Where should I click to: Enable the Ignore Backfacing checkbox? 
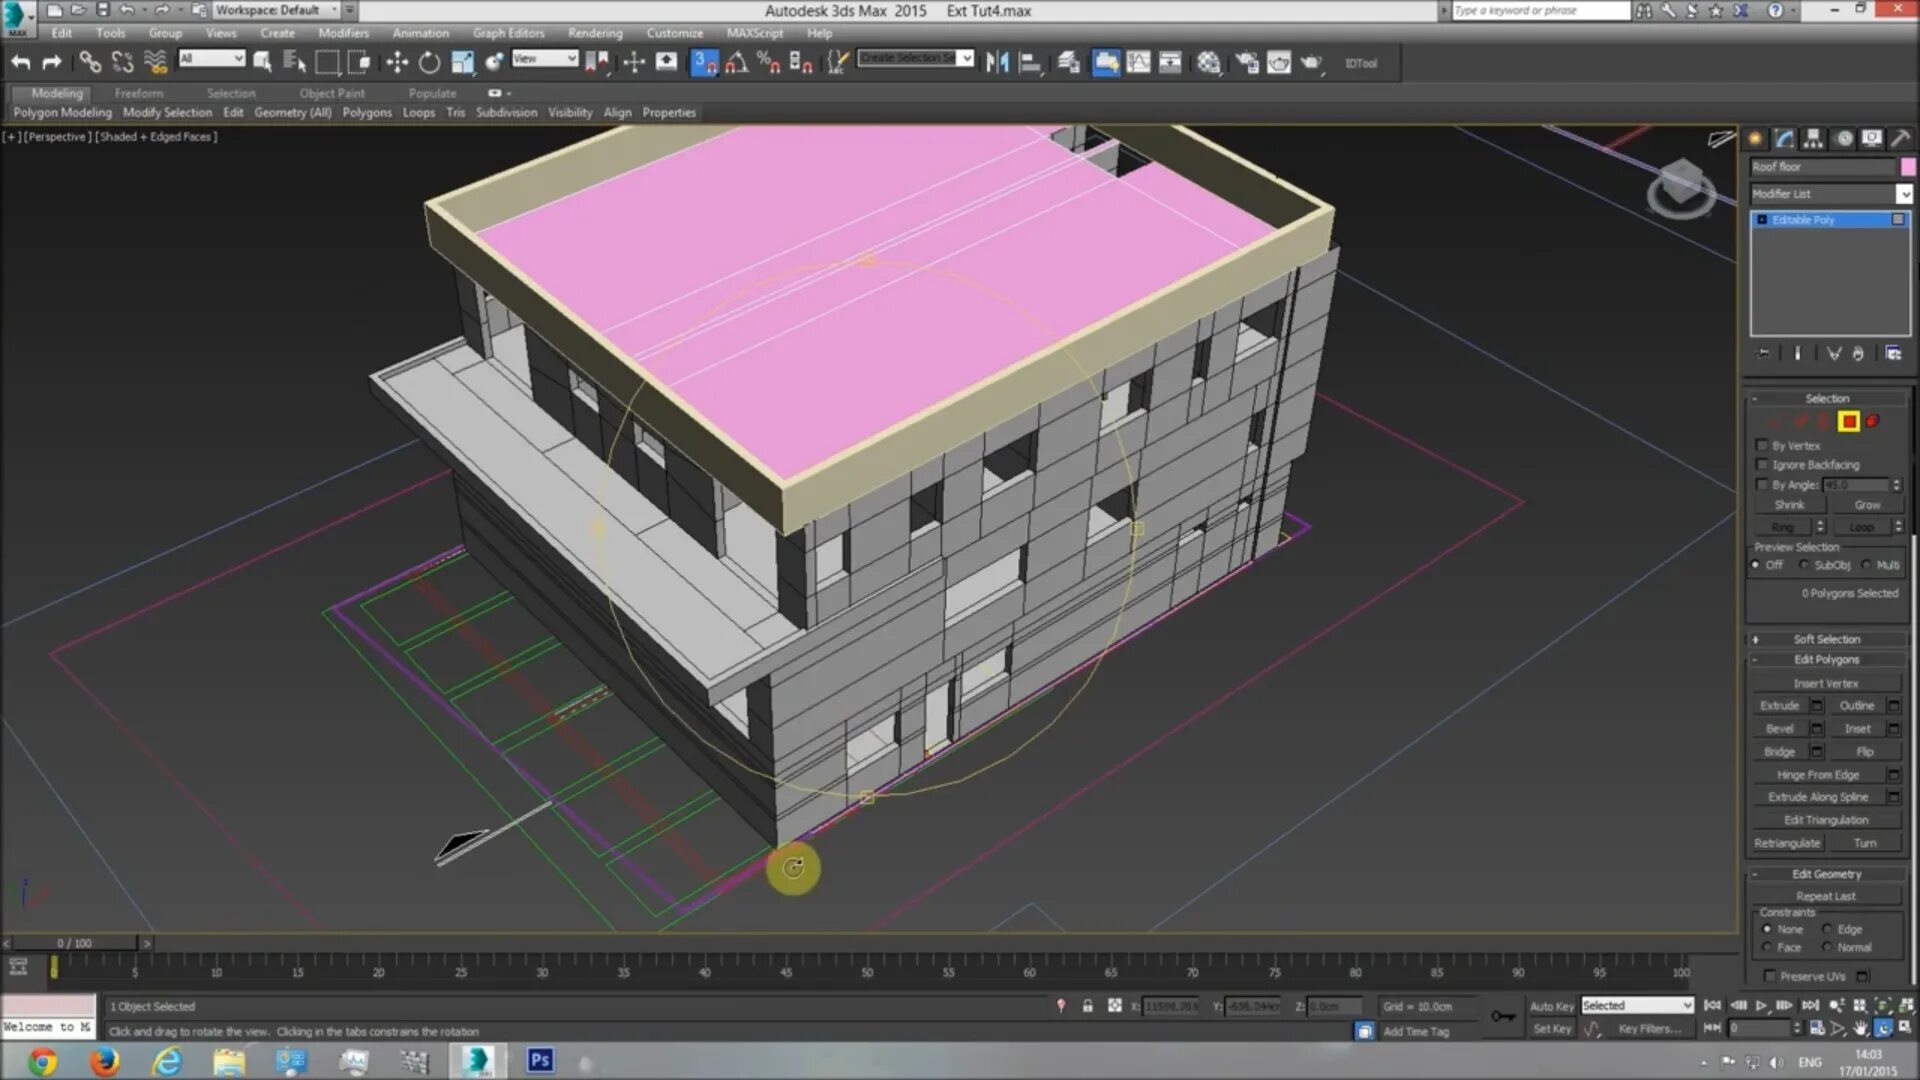coord(1763,465)
